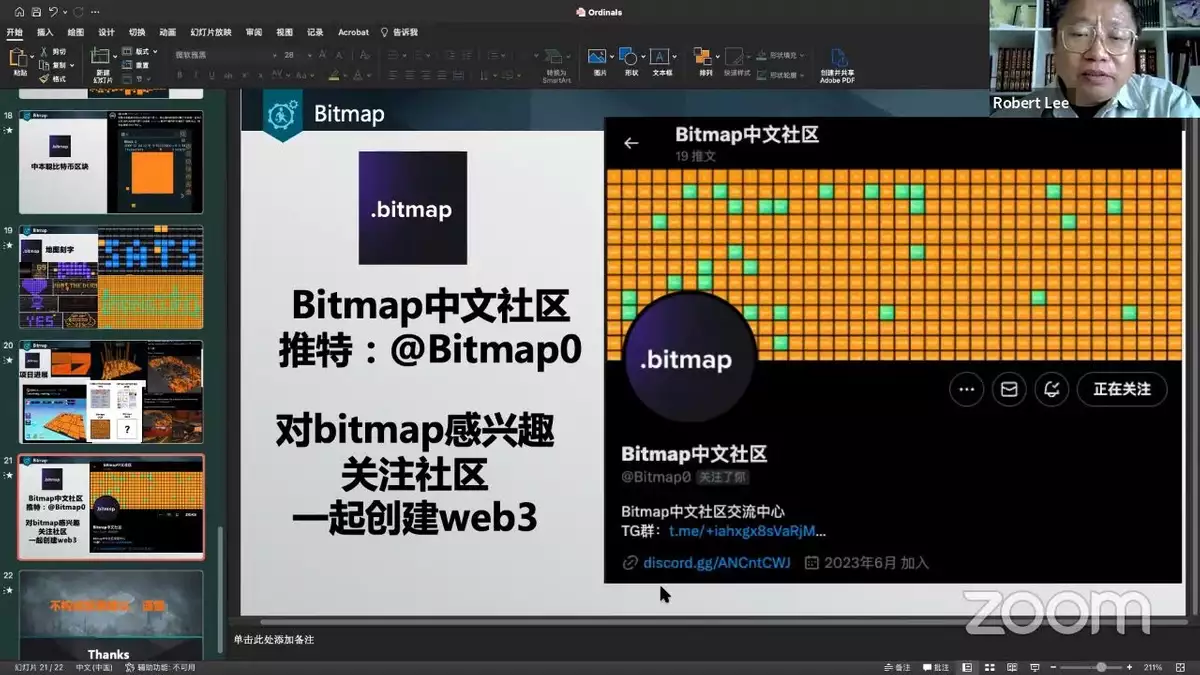Open the 审阅 ribbon tab
The height and width of the screenshot is (675, 1200).
[x=254, y=32]
